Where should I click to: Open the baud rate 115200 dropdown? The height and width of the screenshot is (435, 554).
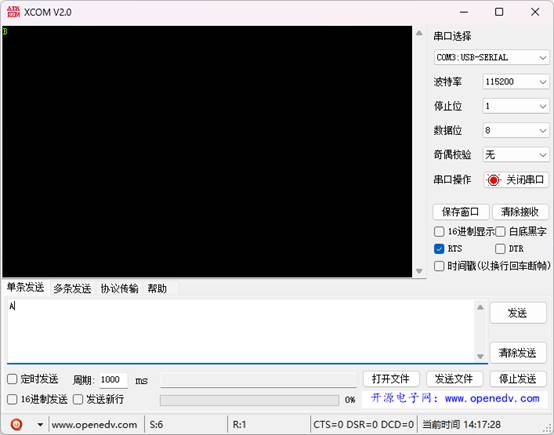coord(515,82)
